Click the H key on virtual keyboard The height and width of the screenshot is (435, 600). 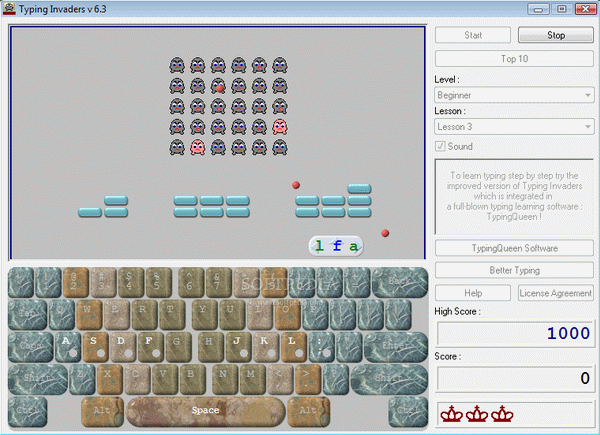(x=210, y=347)
